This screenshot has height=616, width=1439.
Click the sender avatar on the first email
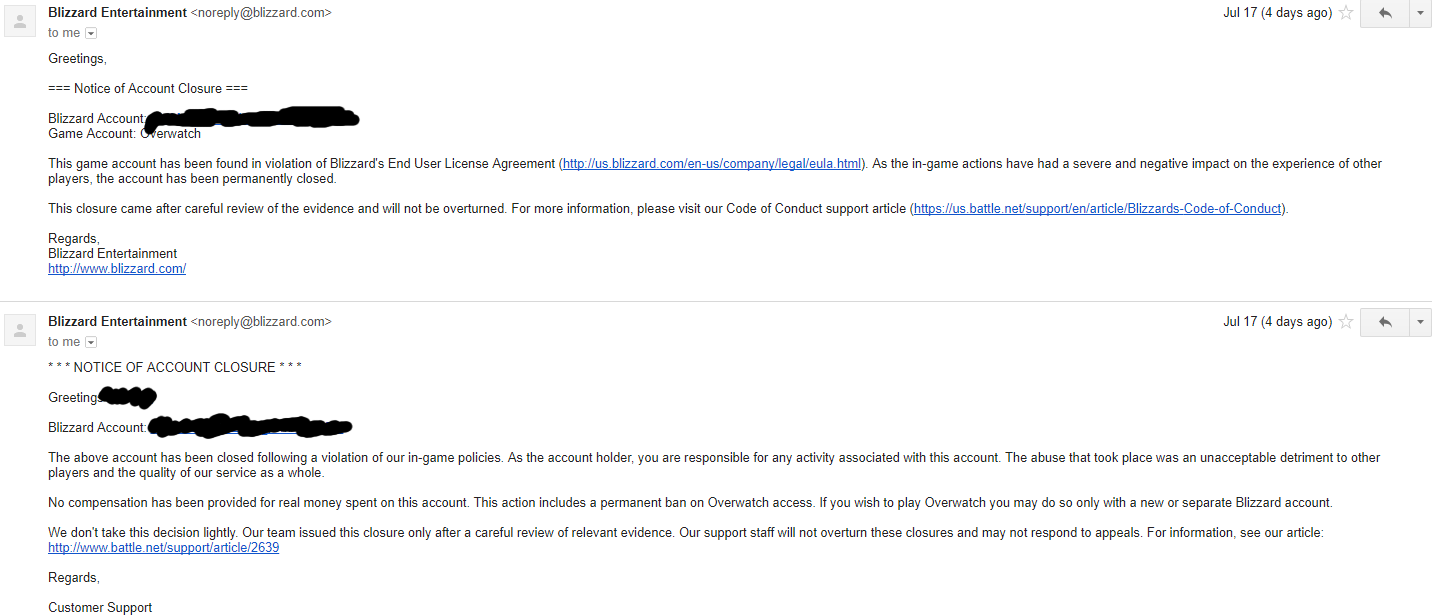19,20
